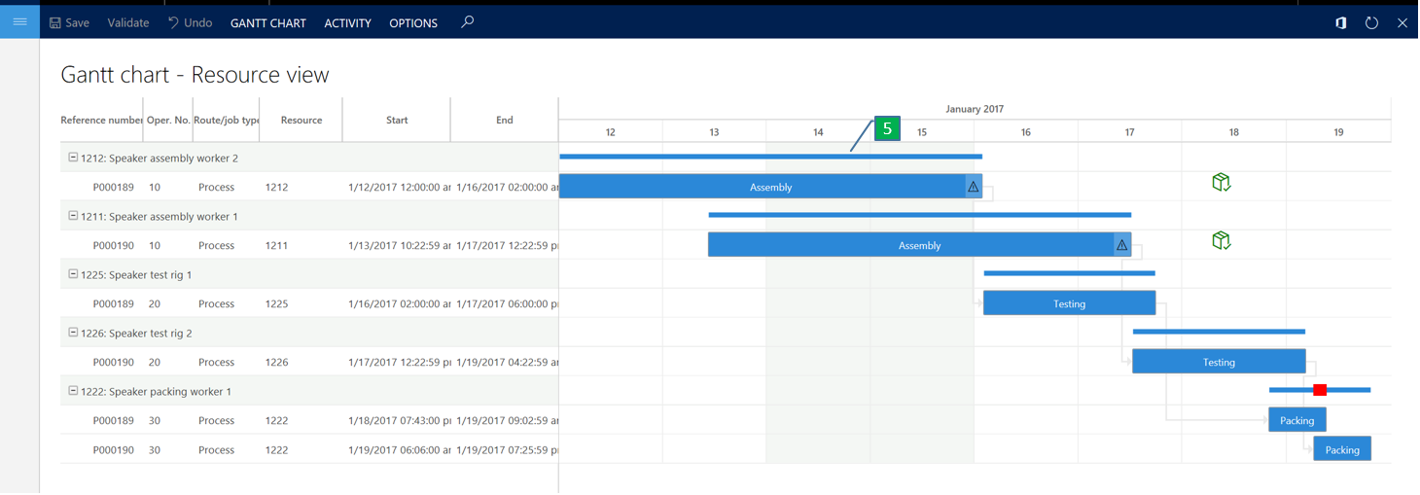Select the Testing bar for P000189
Image resolution: width=1420 pixels, height=495 pixels.
[1069, 304]
